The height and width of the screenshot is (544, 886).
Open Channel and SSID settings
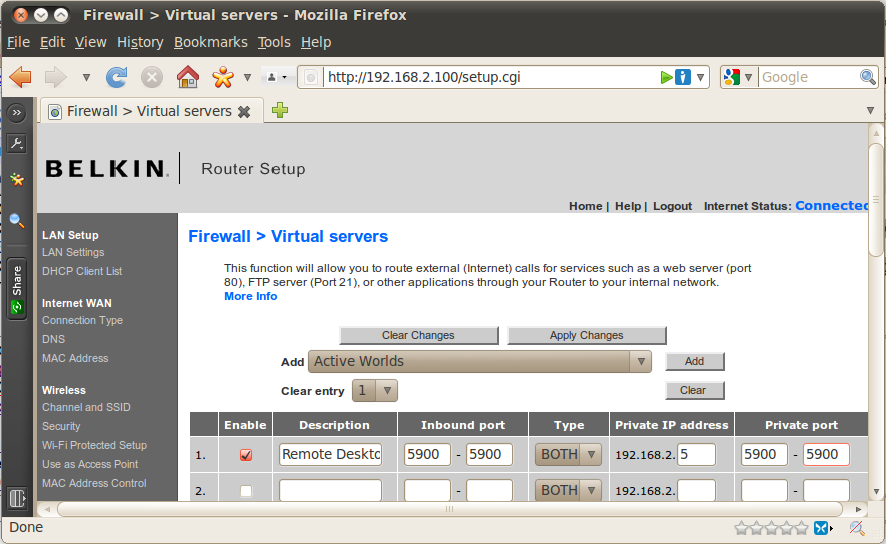pos(86,407)
